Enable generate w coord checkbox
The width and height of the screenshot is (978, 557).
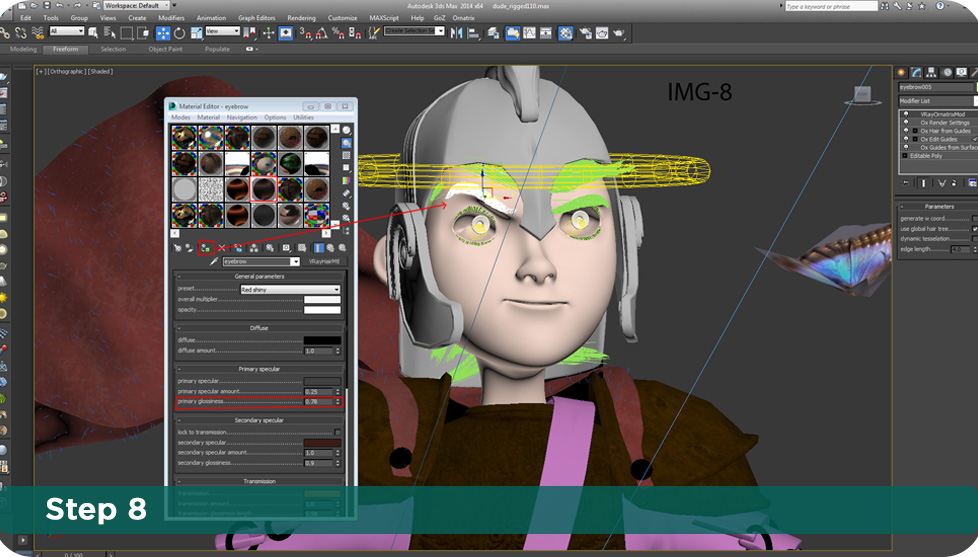pos(974,218)
